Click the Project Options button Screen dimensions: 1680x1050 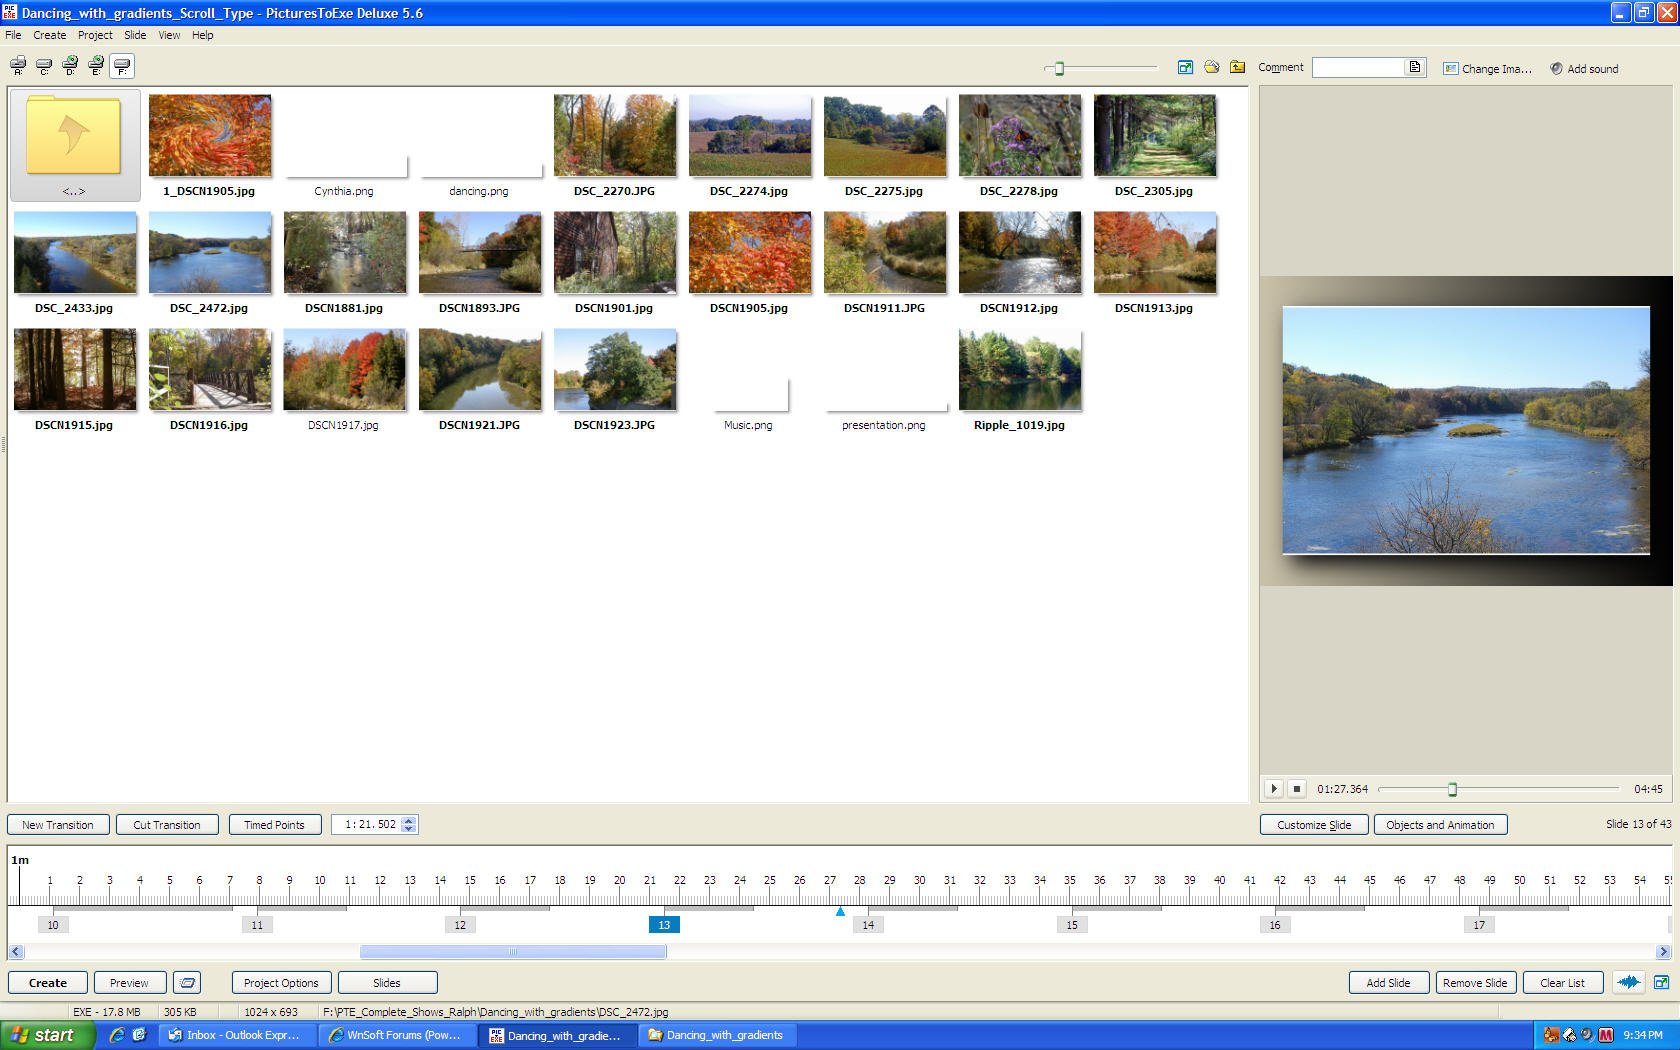281,982
